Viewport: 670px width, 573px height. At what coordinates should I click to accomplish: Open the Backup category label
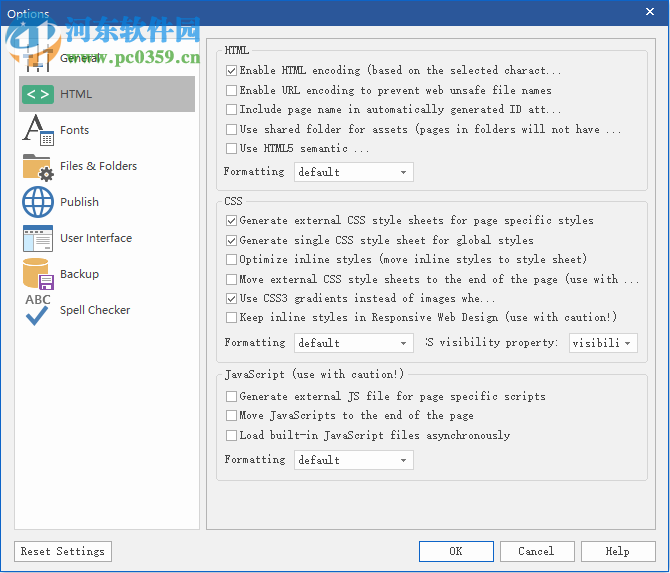pyautogui.click(x=79, y=274)
